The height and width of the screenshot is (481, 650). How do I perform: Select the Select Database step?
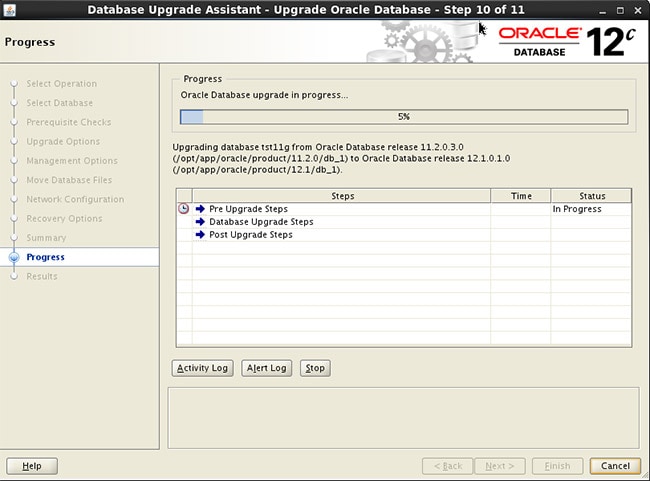[60, 103]
